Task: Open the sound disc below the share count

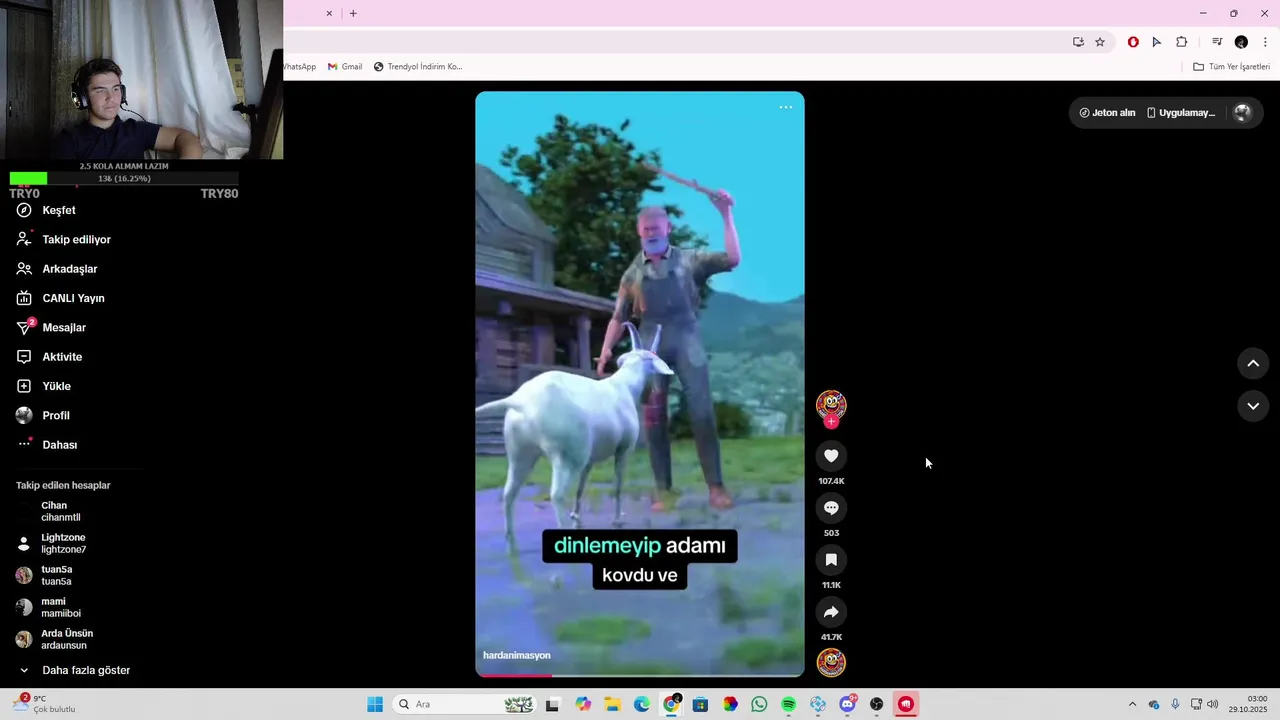Action: [x=831, y=662]
